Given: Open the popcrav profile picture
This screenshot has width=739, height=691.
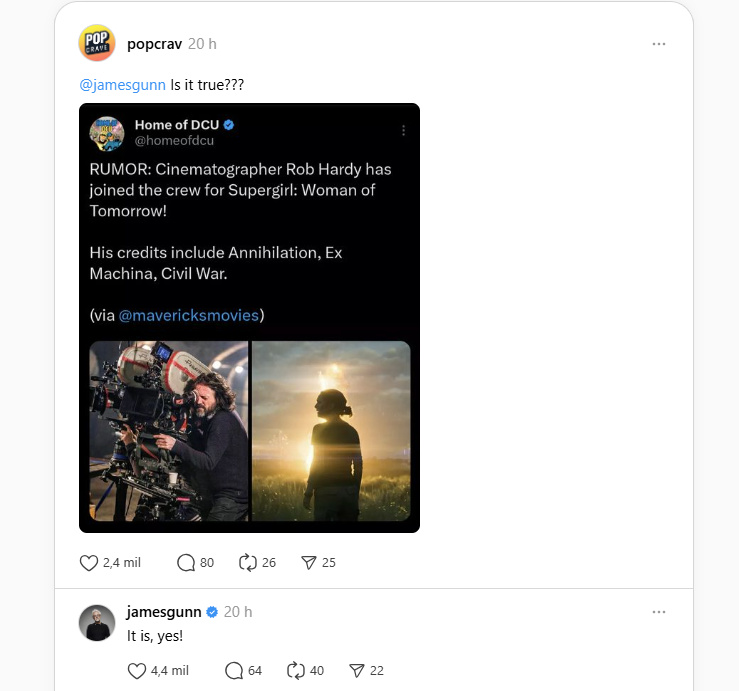Looking at the screenshot, I should 96,43.
